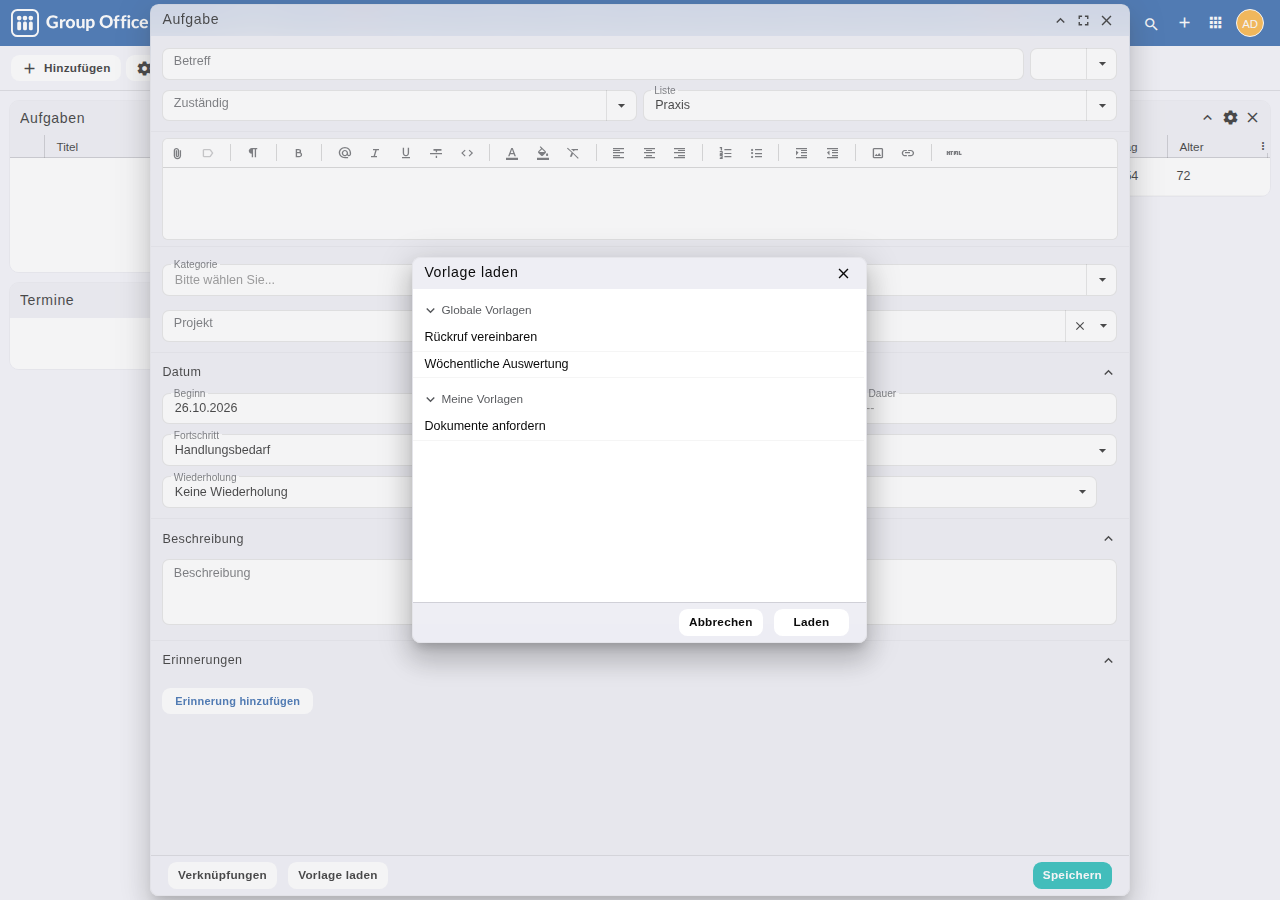Open the Projekt dropdown arrow
The image size is (1280, 900).
(x=1104, y=326)
